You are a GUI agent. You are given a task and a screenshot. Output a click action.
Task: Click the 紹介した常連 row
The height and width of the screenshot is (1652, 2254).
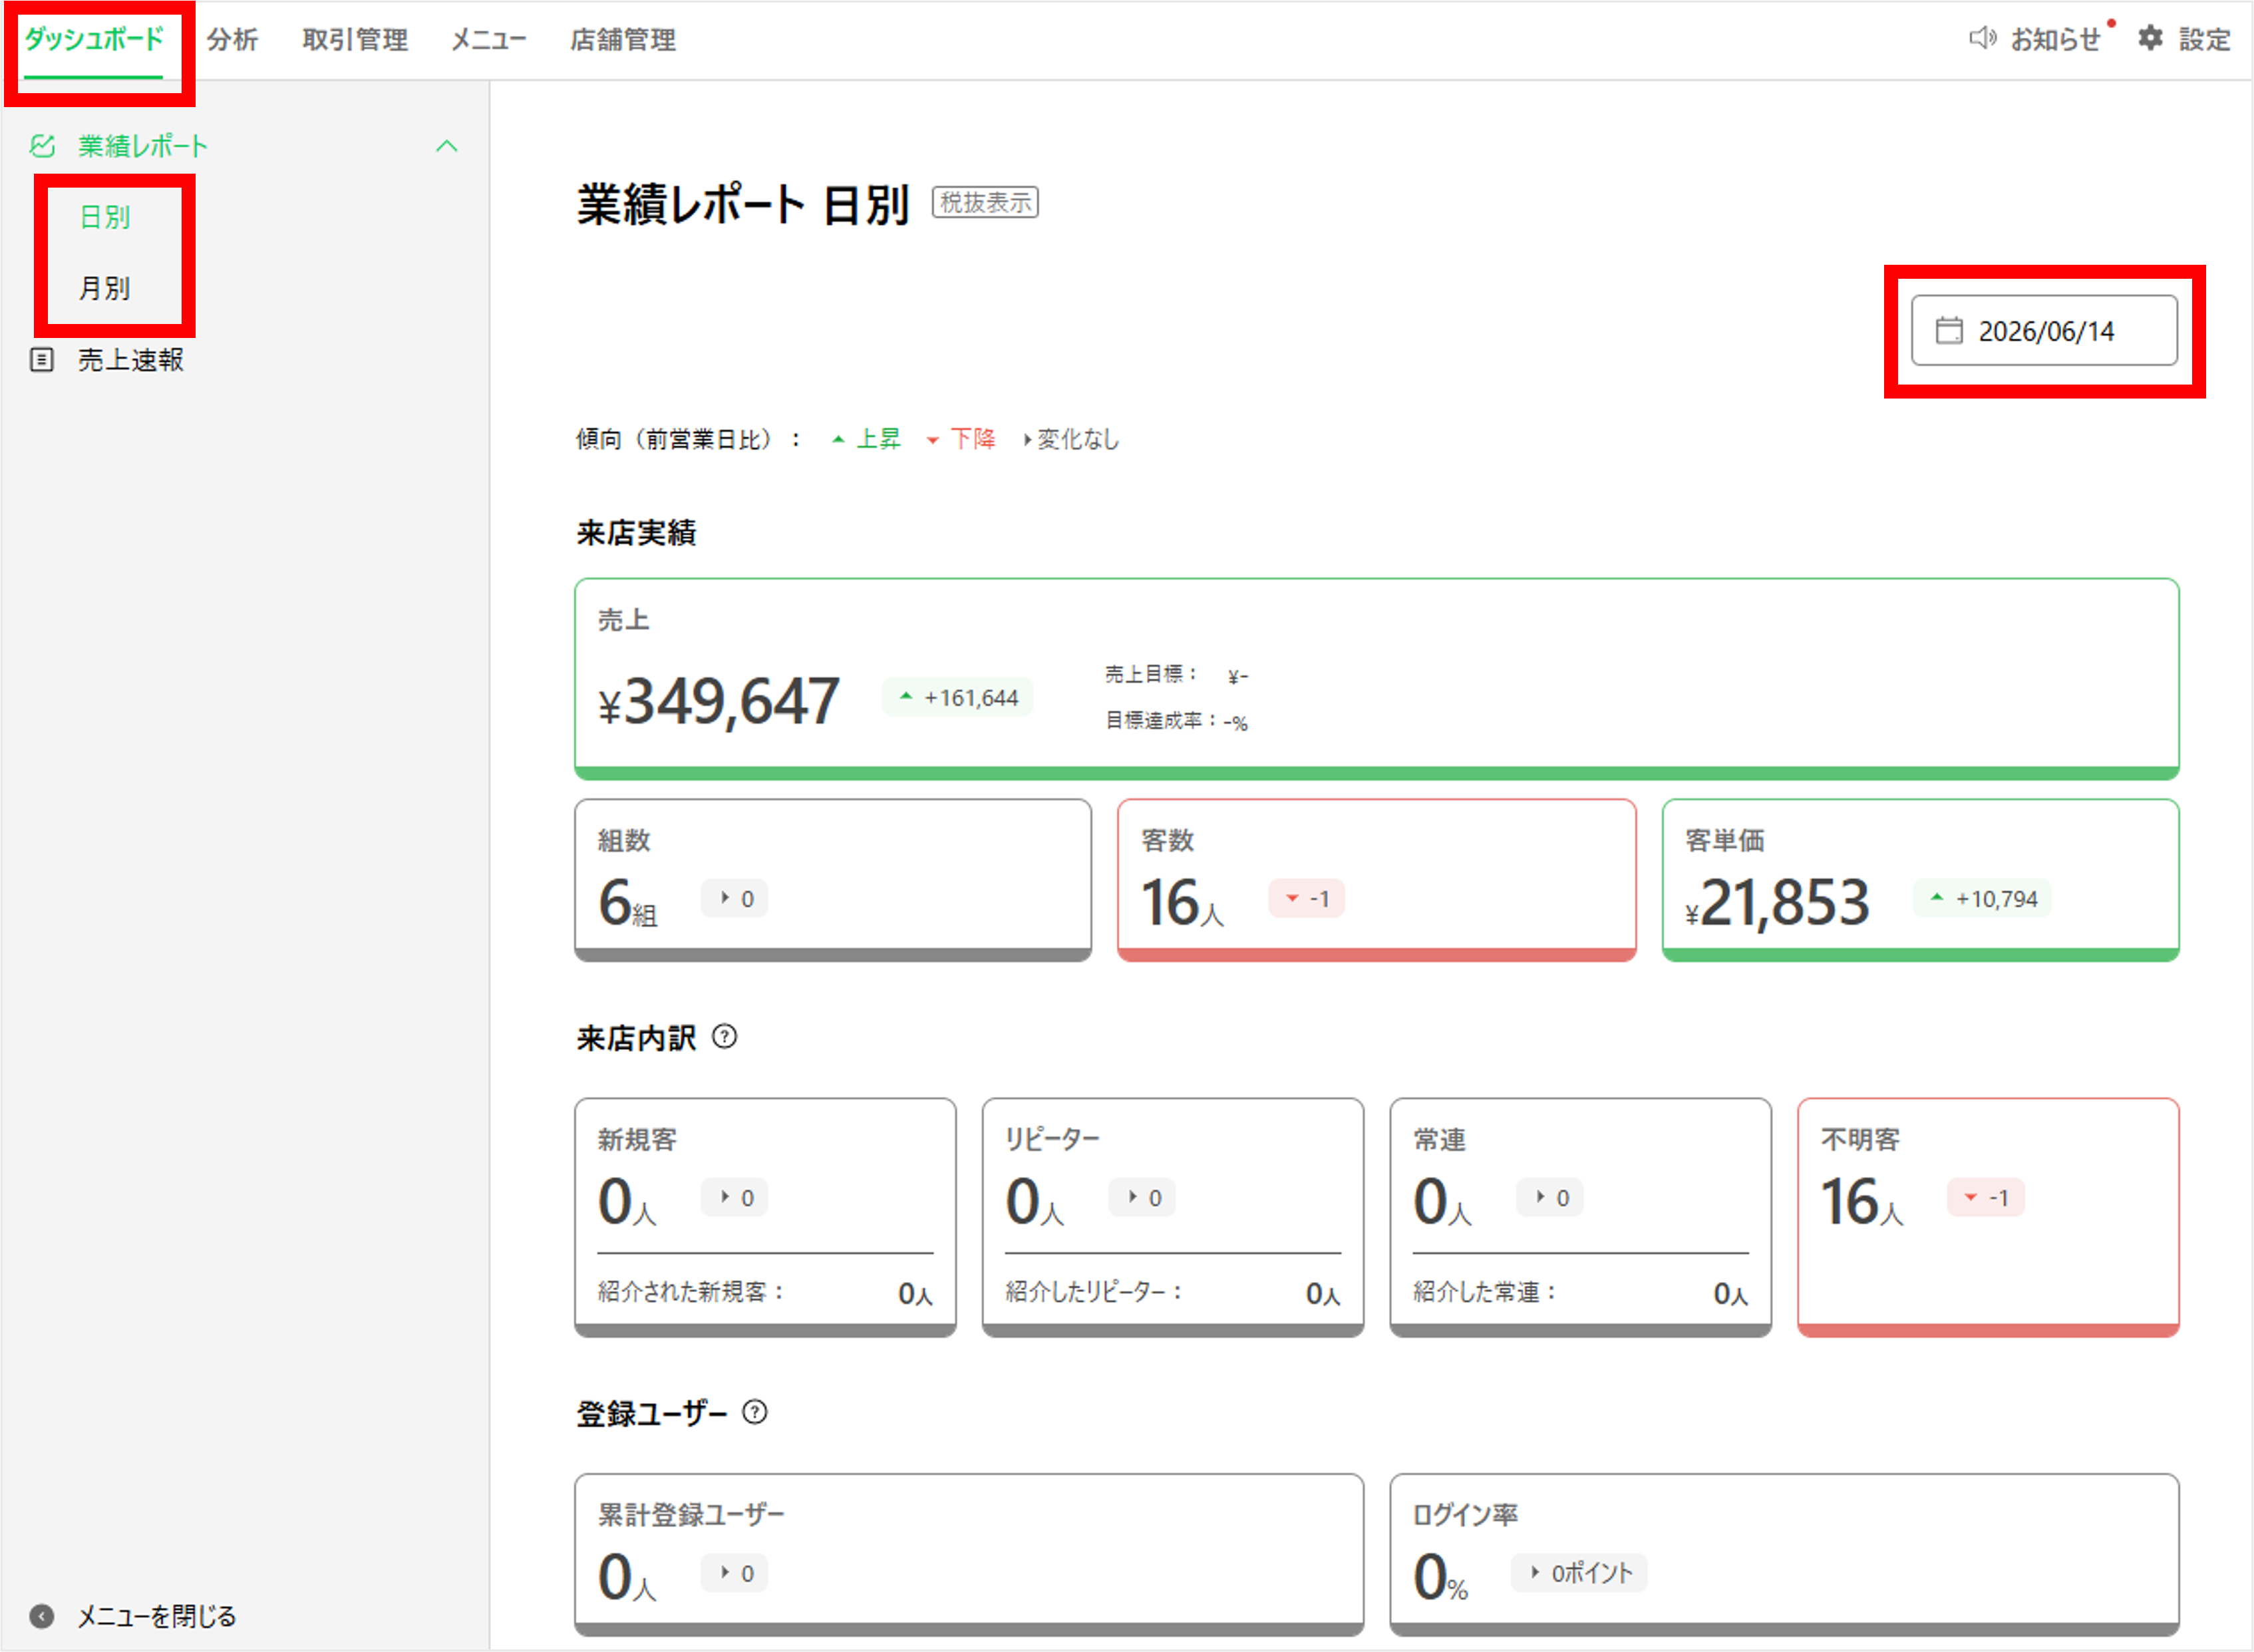[1580, 1292]
